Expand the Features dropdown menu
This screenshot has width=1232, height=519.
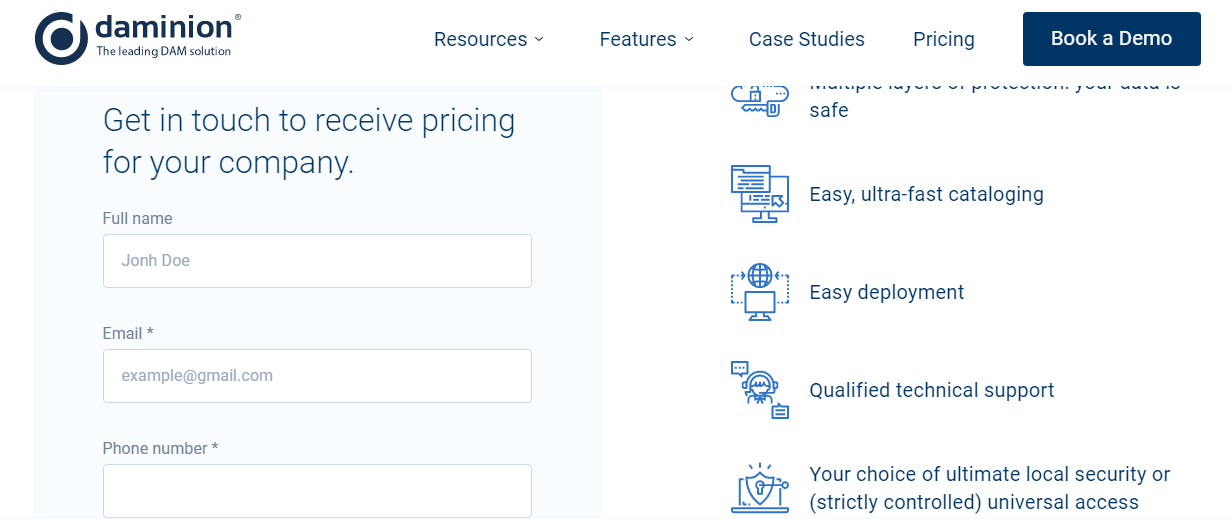tap(638, 39)
